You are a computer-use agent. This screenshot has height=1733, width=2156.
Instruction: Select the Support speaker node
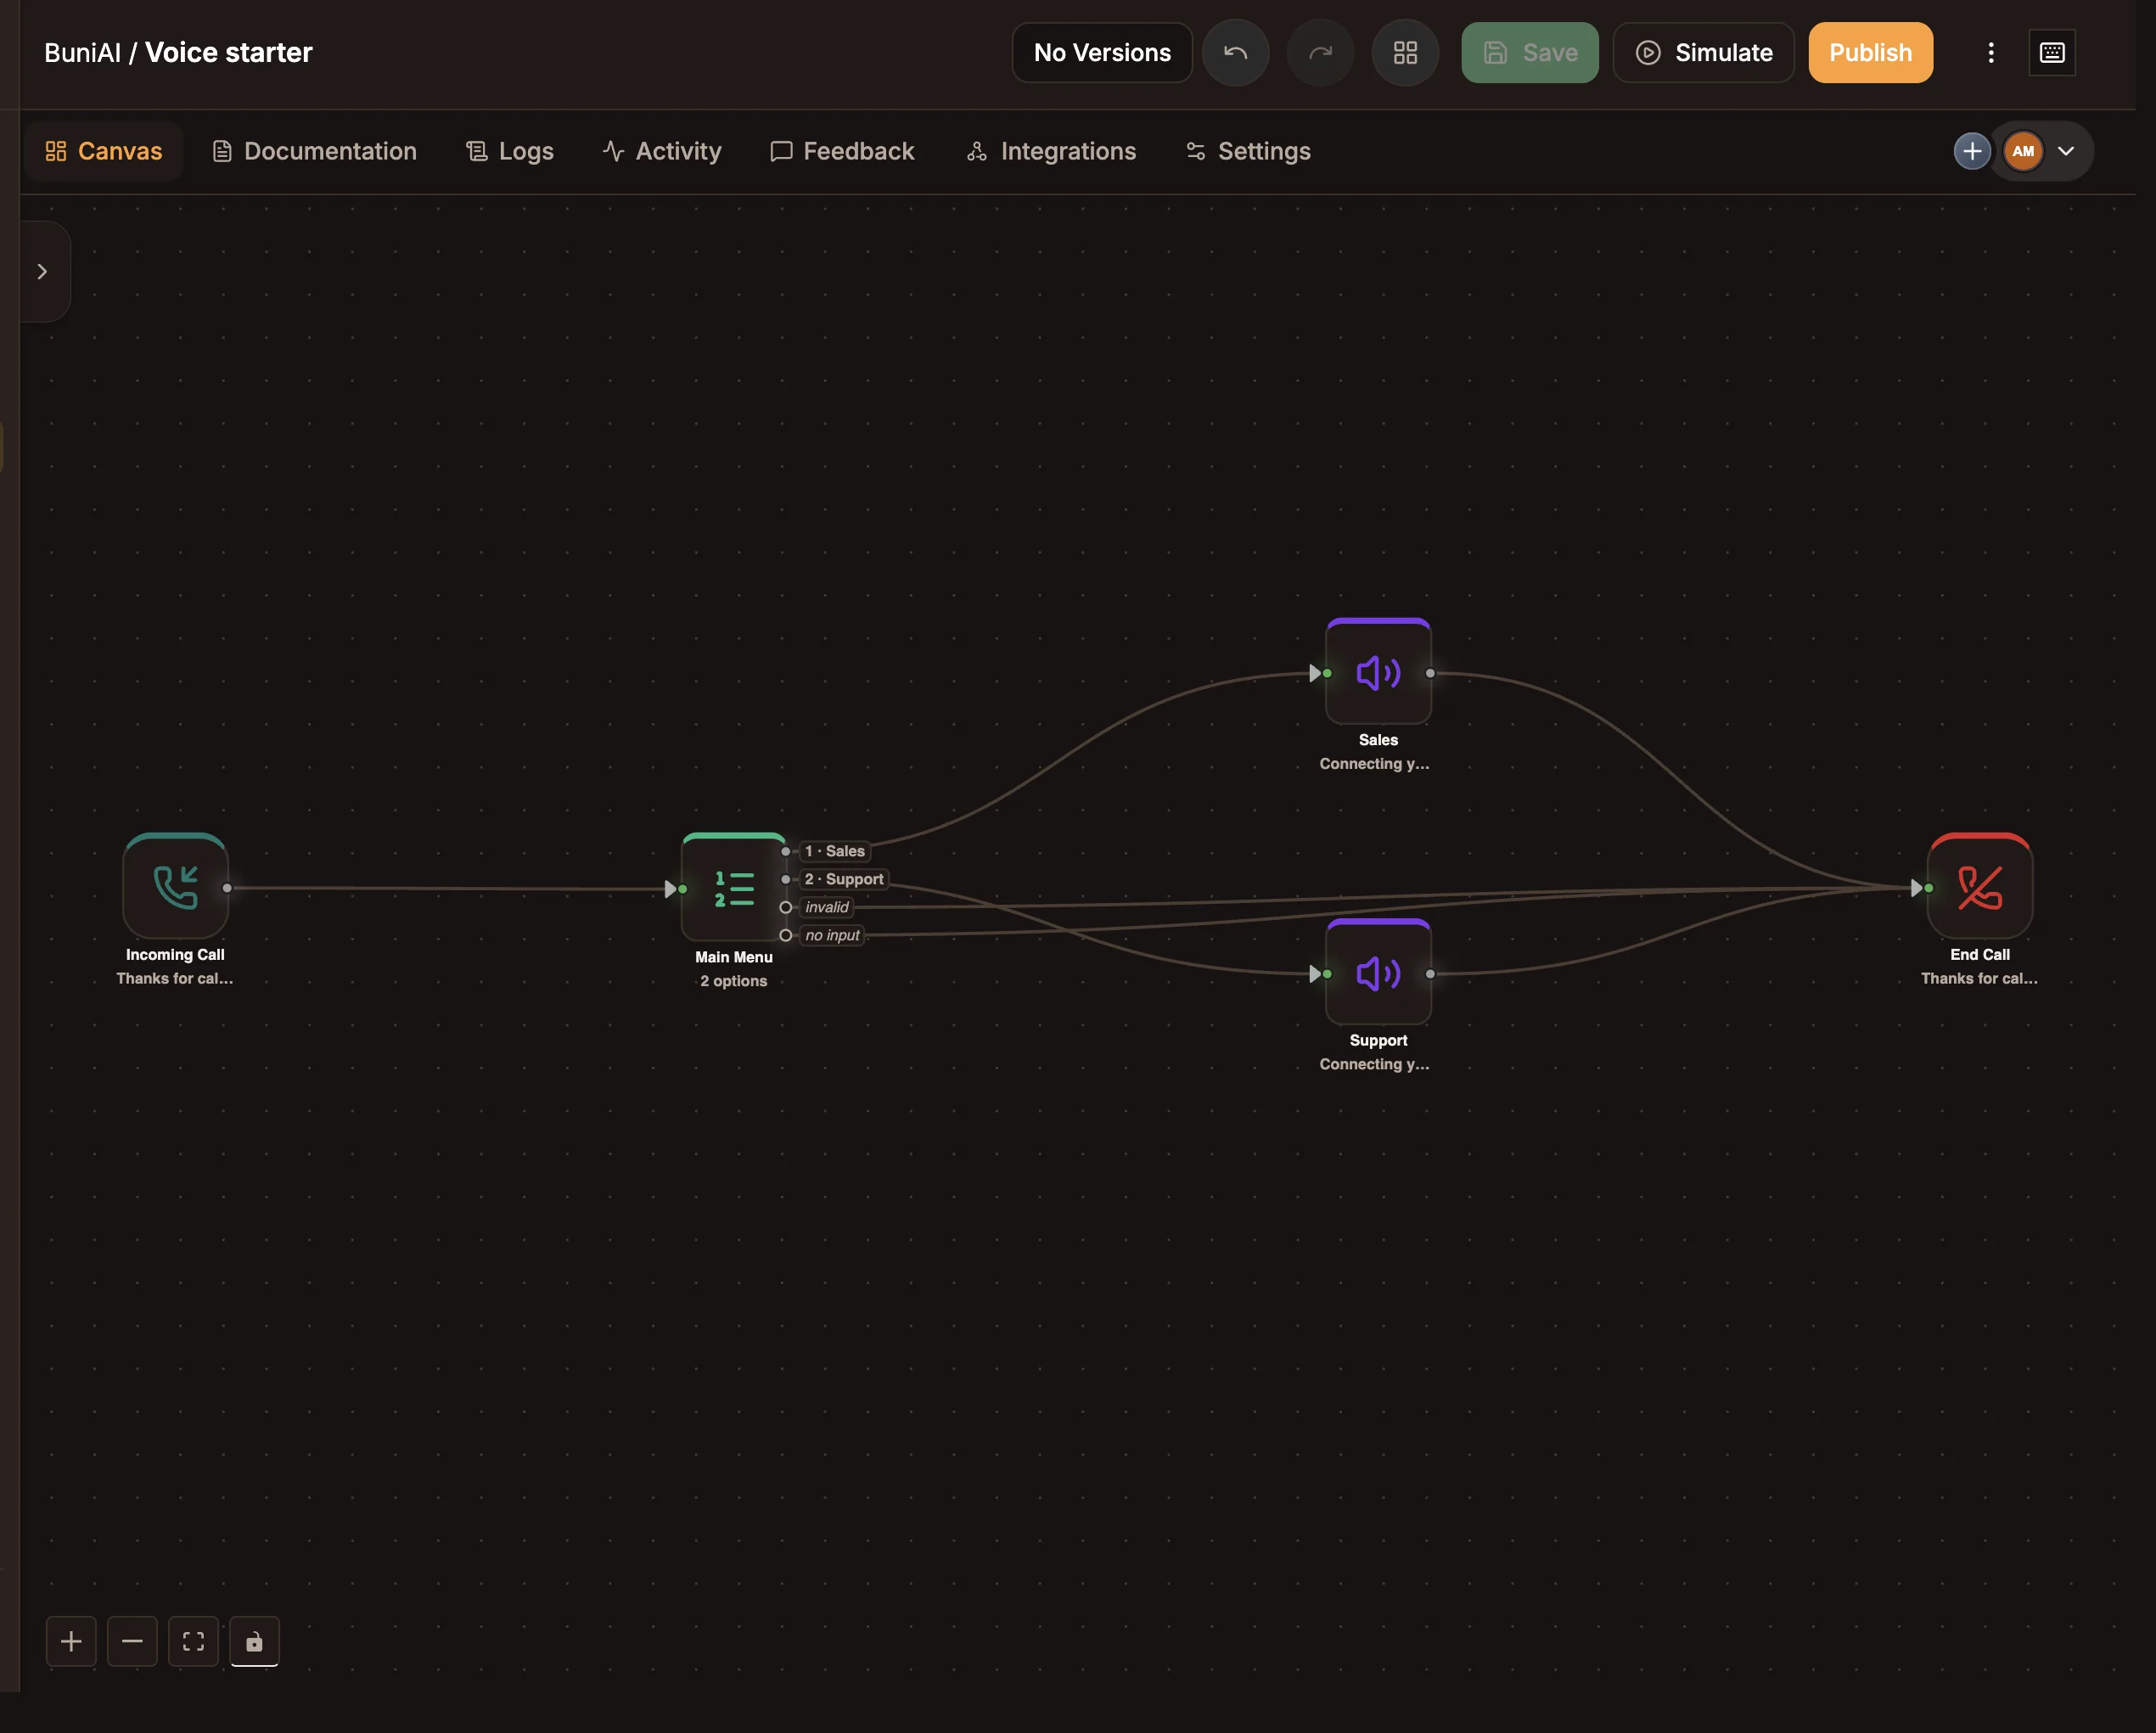[x=1378, y=972]
